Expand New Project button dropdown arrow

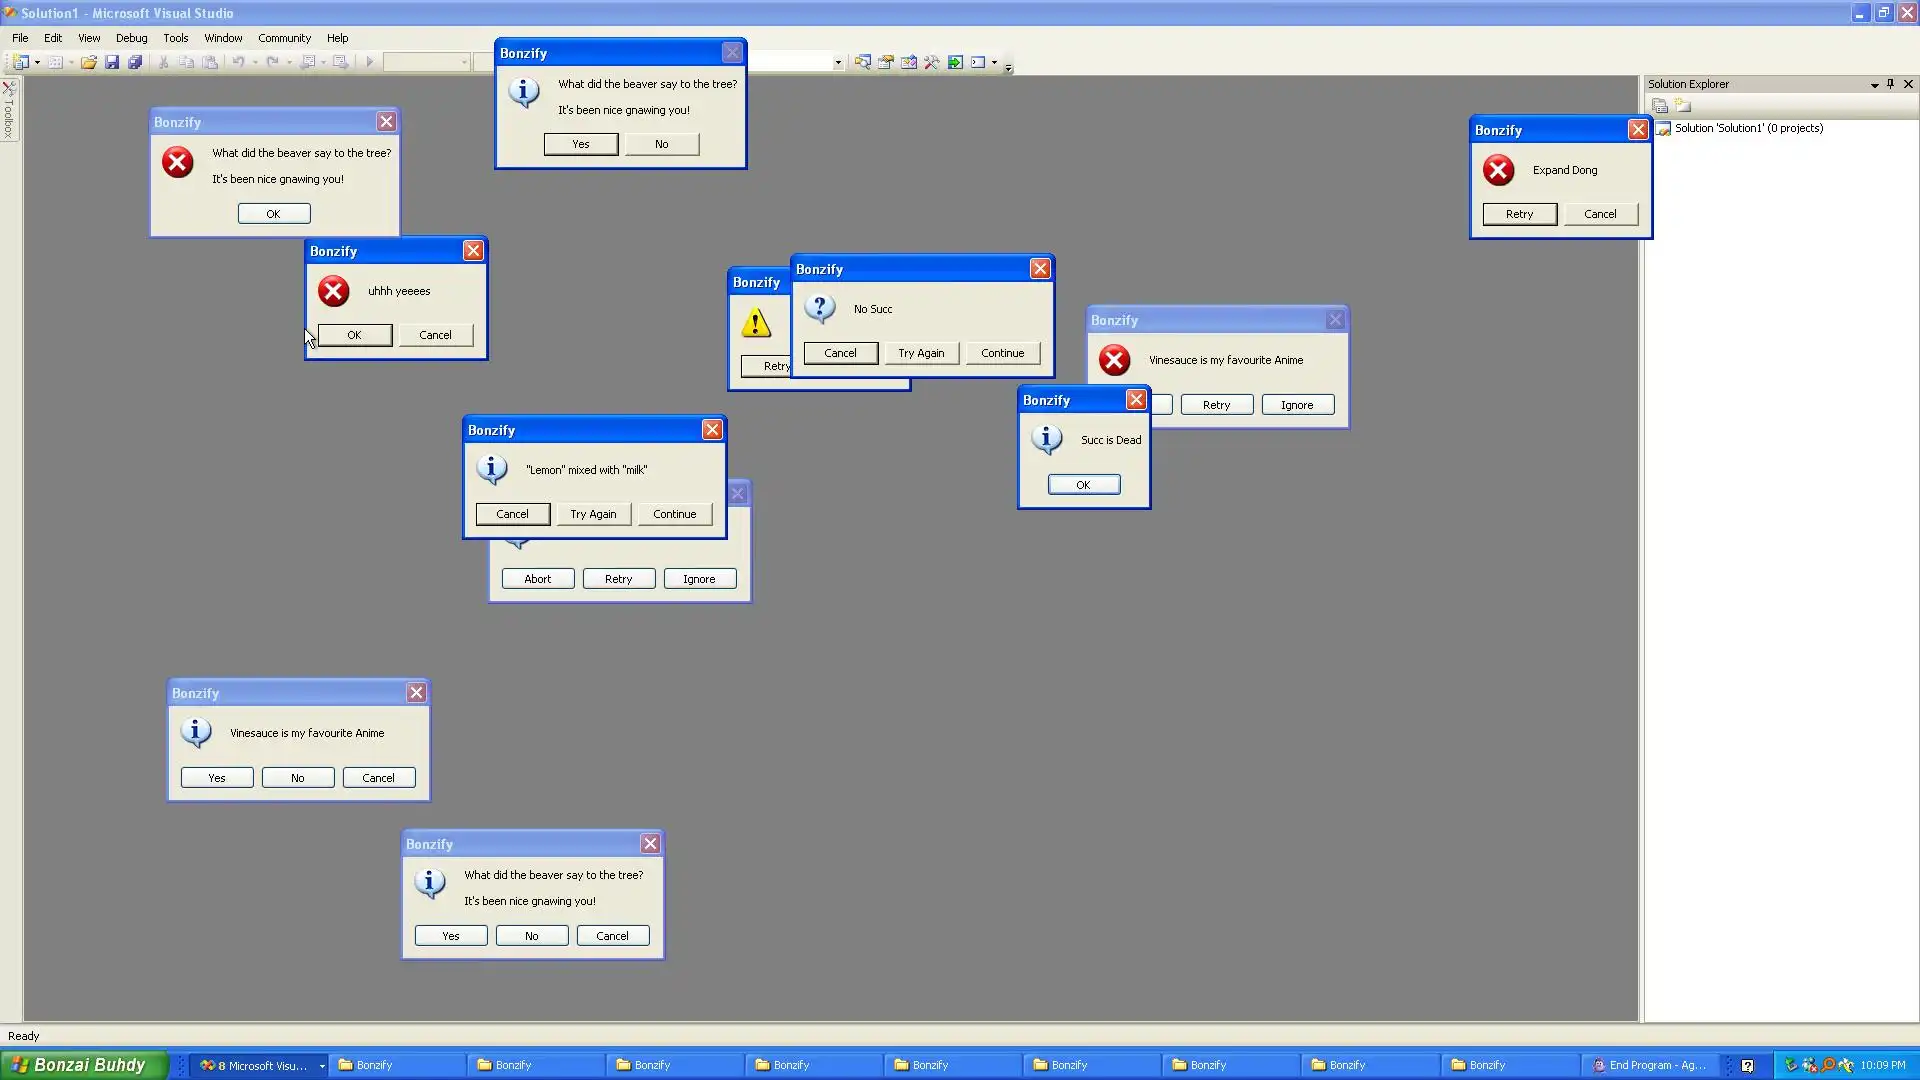[38, 62]
